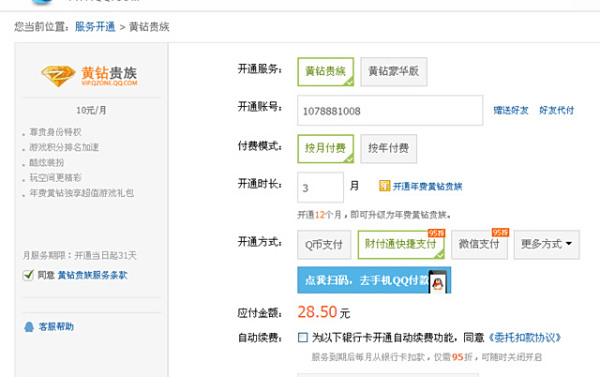
Task: Select 微信支付 payment method
Action: pos(479,245)
